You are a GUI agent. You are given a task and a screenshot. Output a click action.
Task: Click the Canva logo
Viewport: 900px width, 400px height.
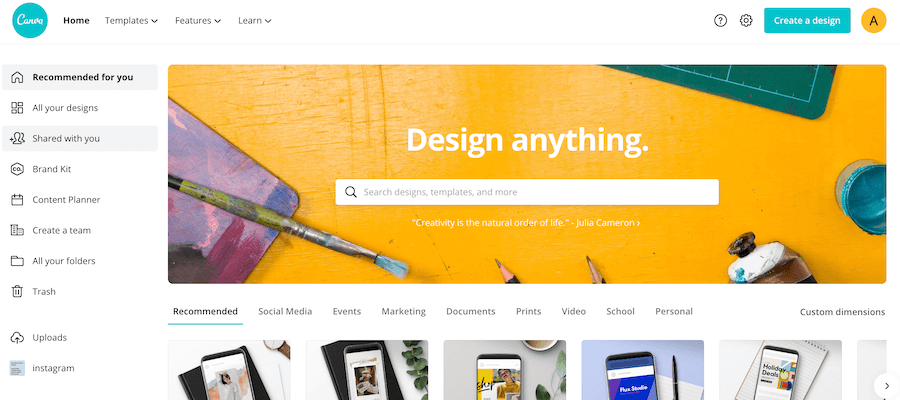point(30,20)
